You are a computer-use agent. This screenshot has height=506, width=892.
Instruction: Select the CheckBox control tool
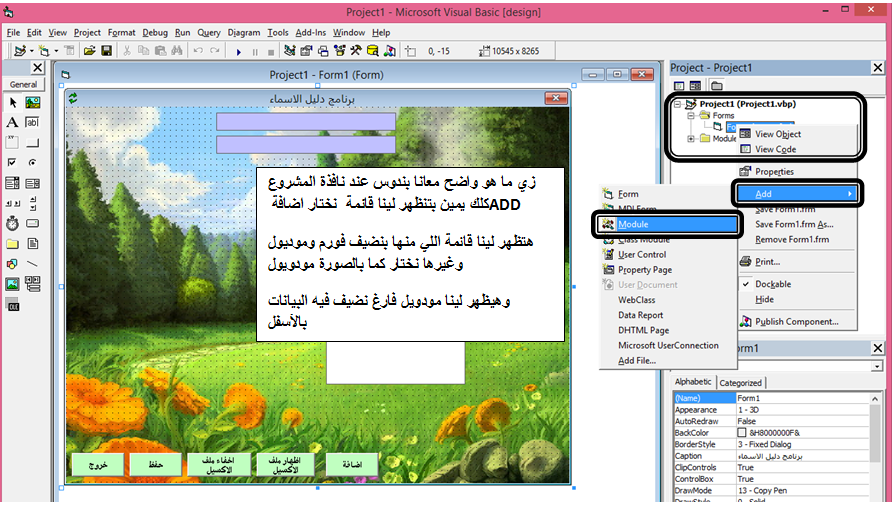point(13,163)
